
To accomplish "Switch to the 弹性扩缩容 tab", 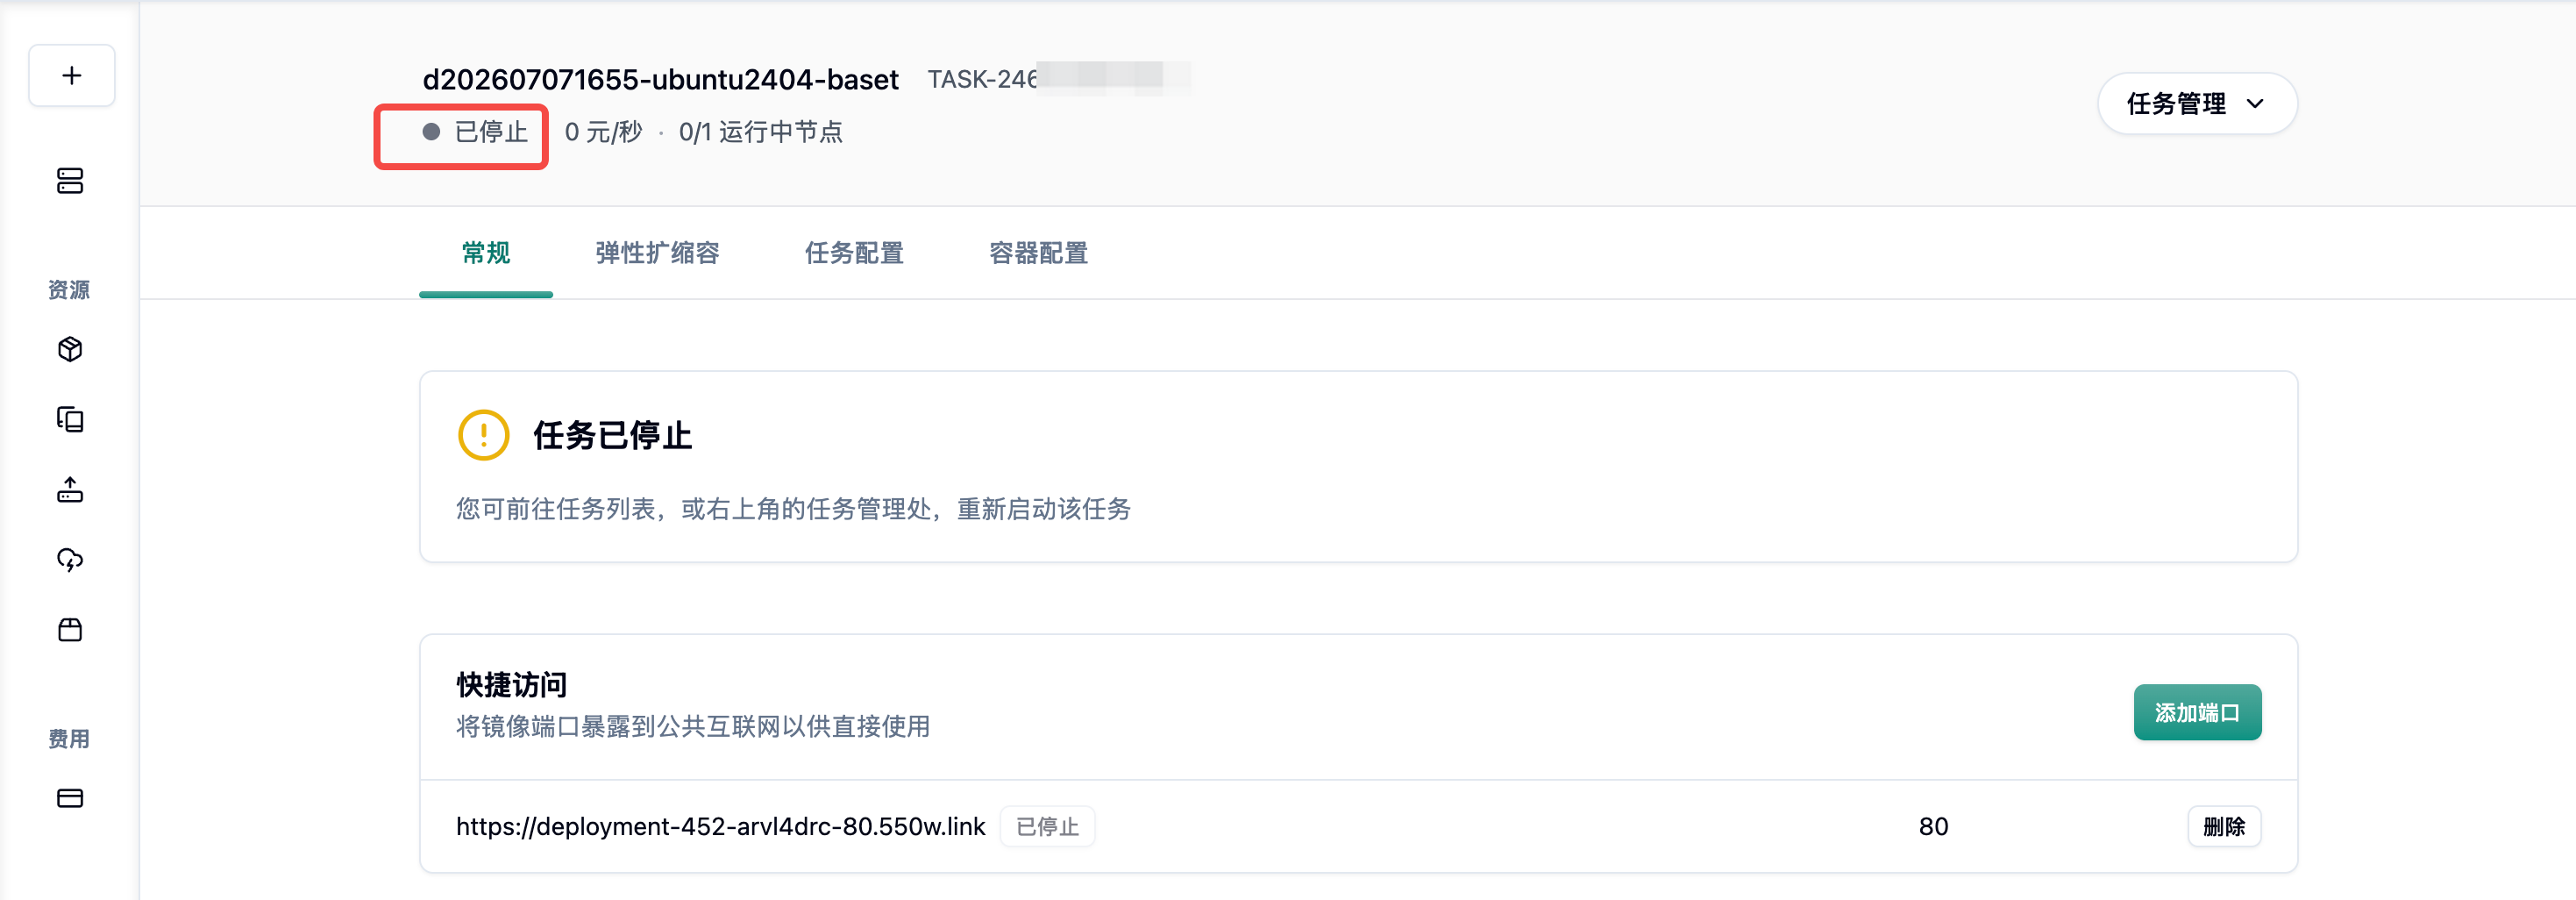I will (x=657, y=253).
